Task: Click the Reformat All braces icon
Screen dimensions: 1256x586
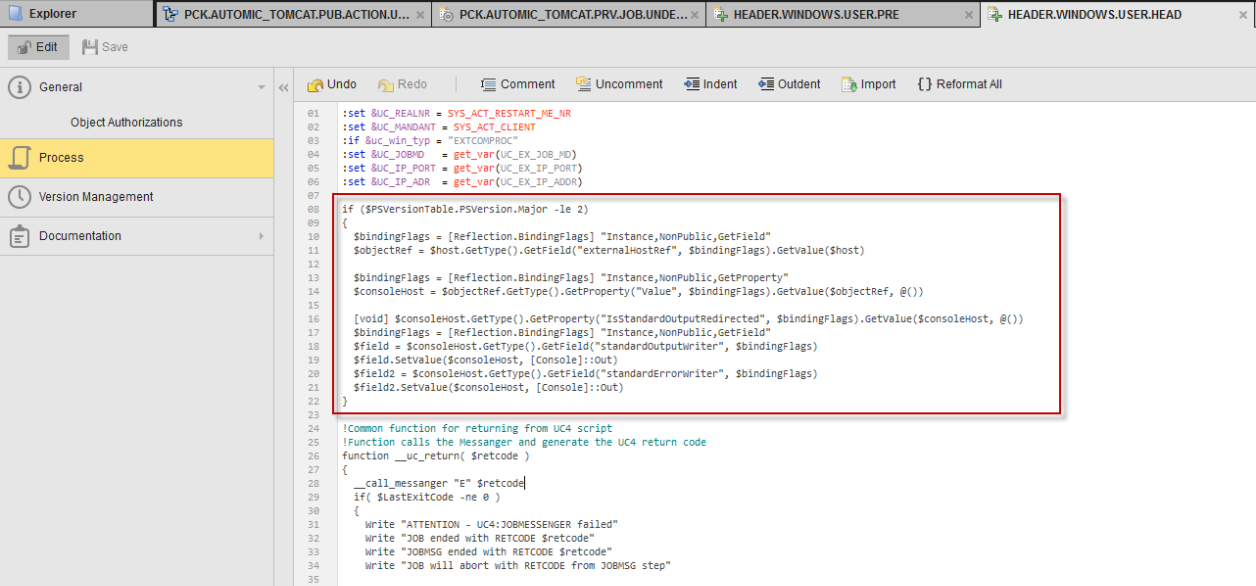Action: (927, 84)
